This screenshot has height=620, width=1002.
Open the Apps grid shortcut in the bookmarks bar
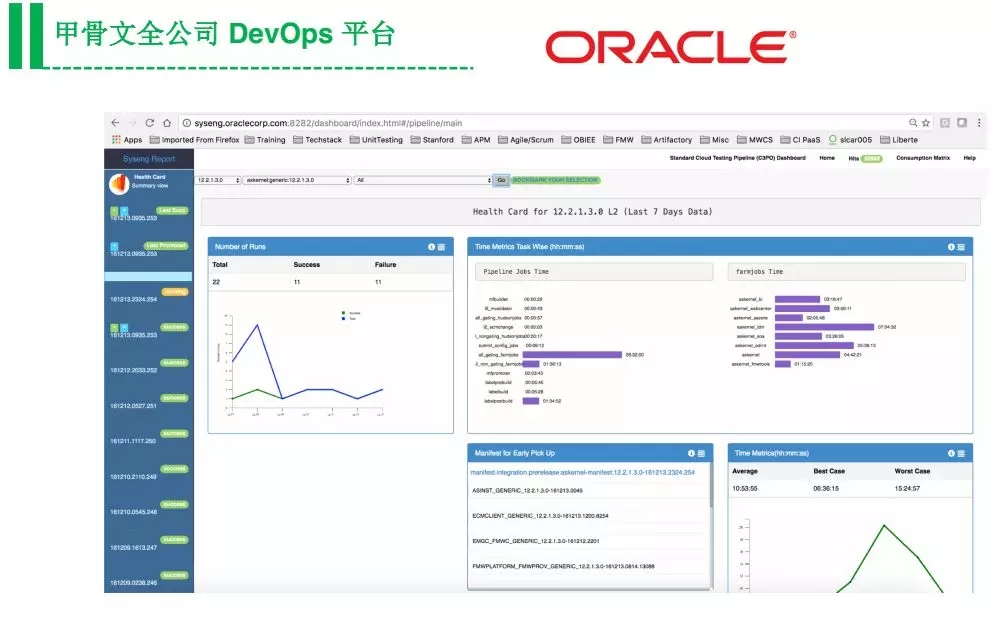click(x=127, y=139)
